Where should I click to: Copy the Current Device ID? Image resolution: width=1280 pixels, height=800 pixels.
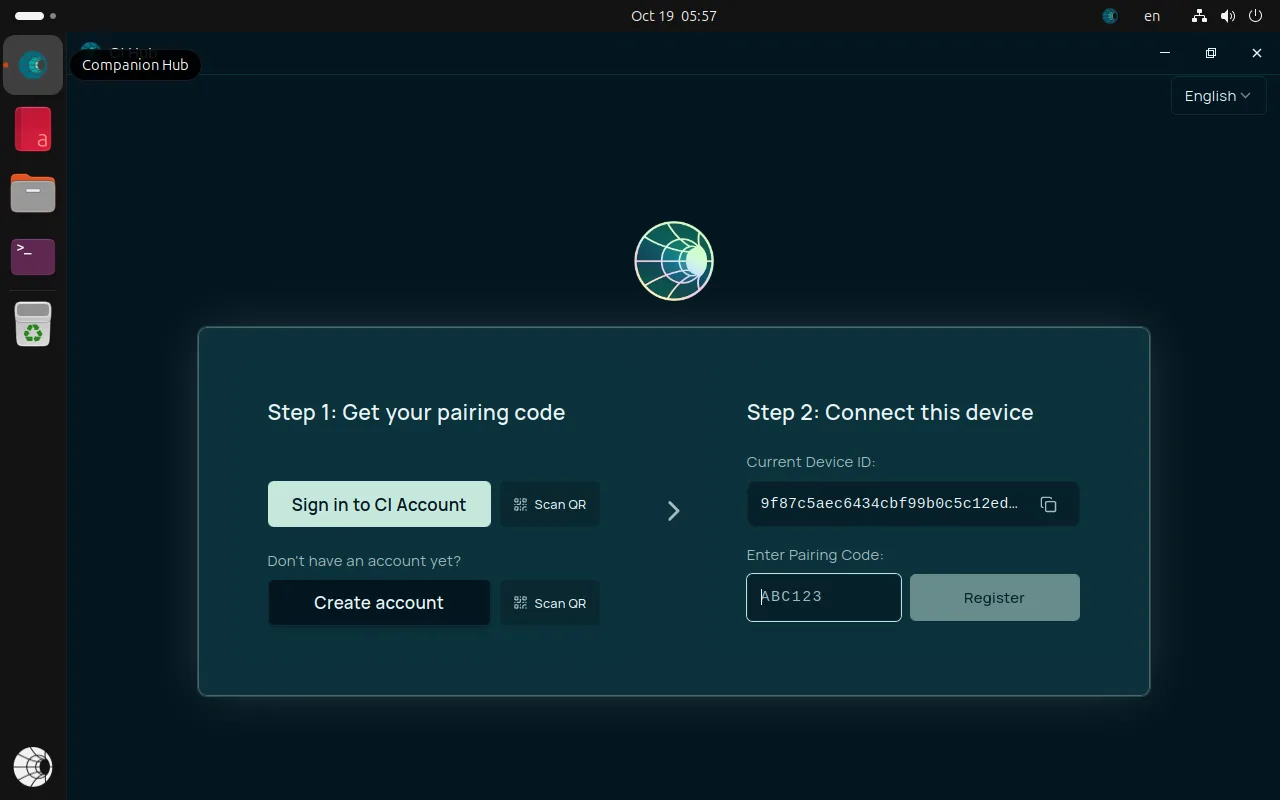point(1048,505)
